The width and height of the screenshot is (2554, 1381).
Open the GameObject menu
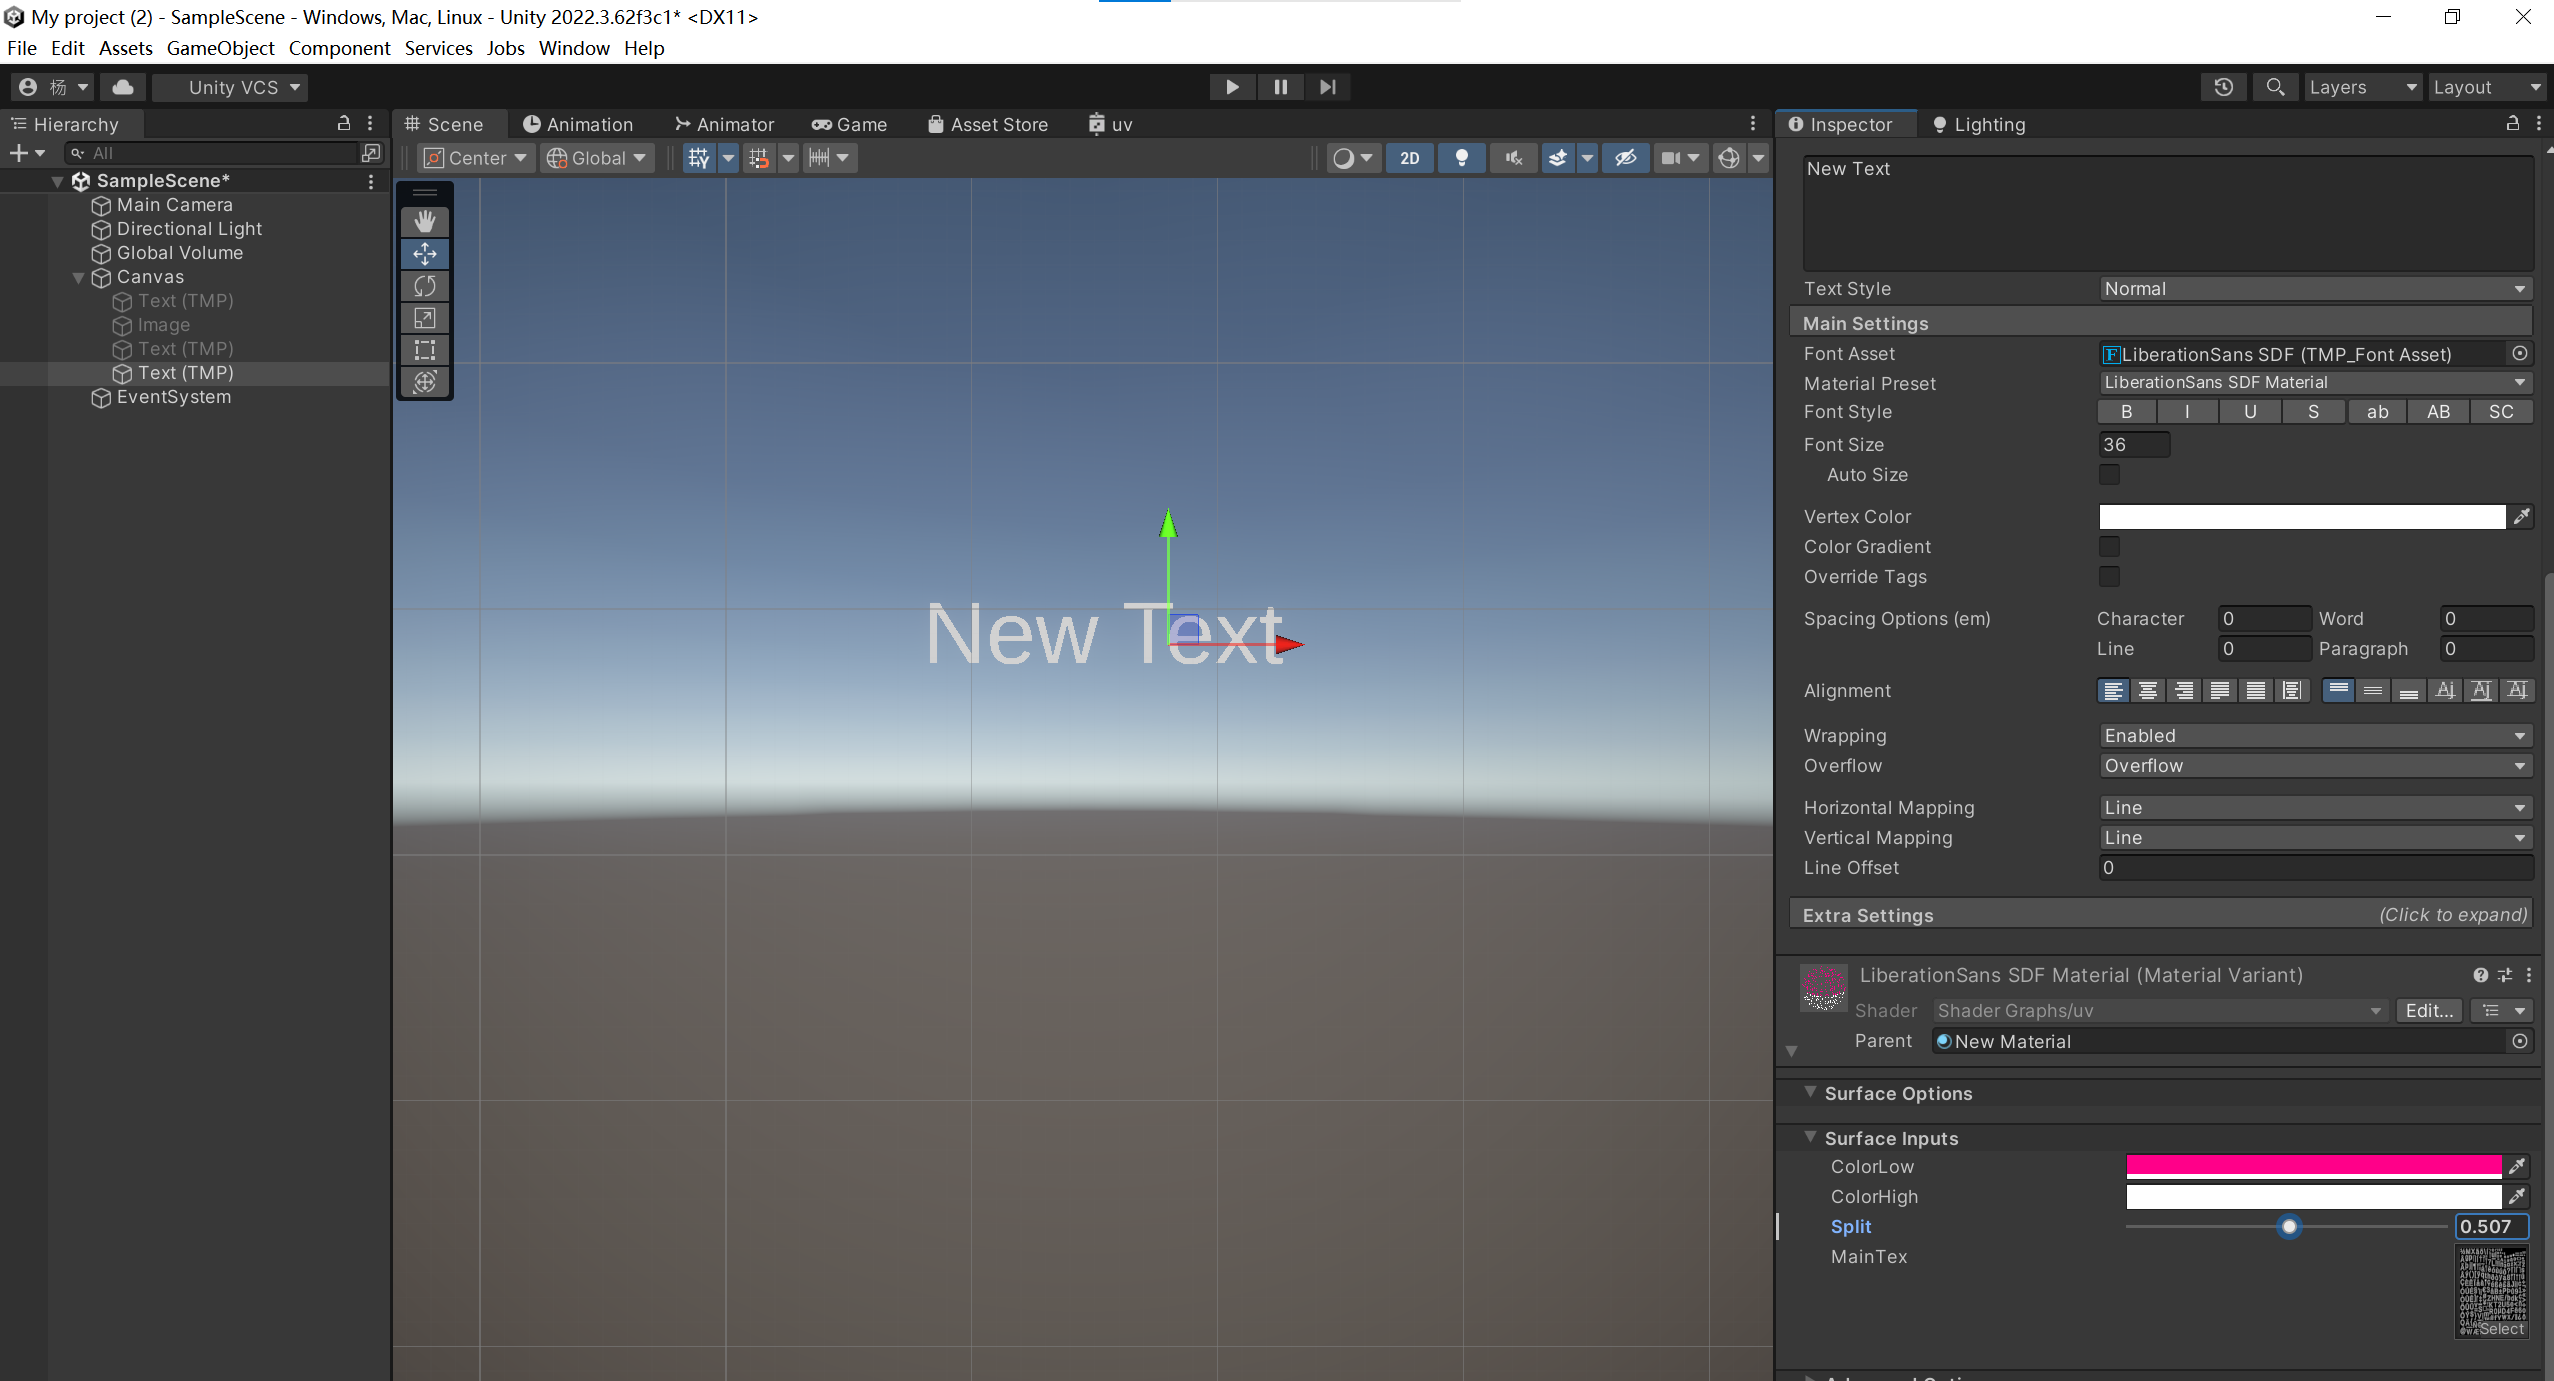coord(220,48)
